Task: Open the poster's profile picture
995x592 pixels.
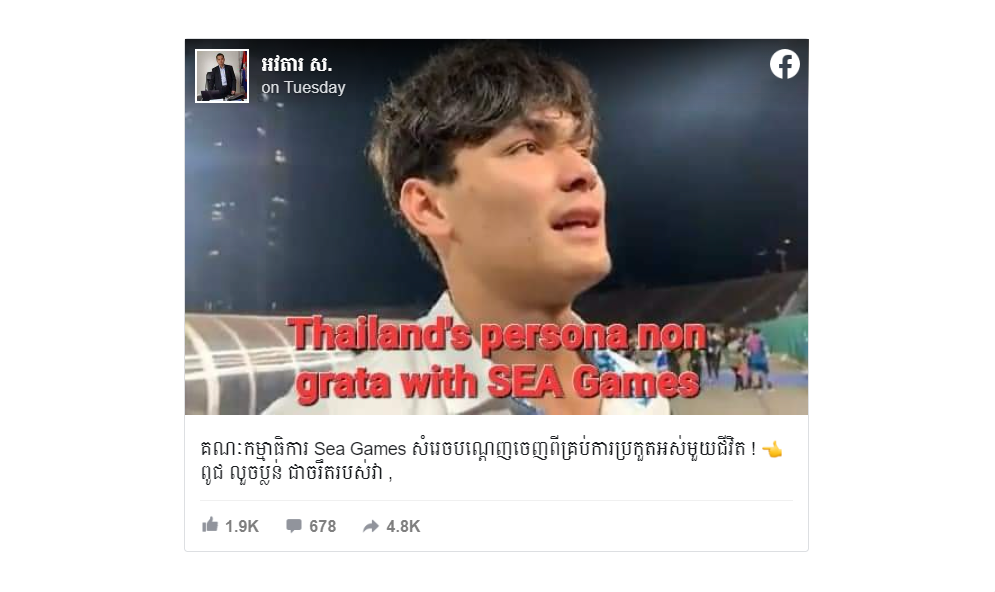Action: (222, 76)
